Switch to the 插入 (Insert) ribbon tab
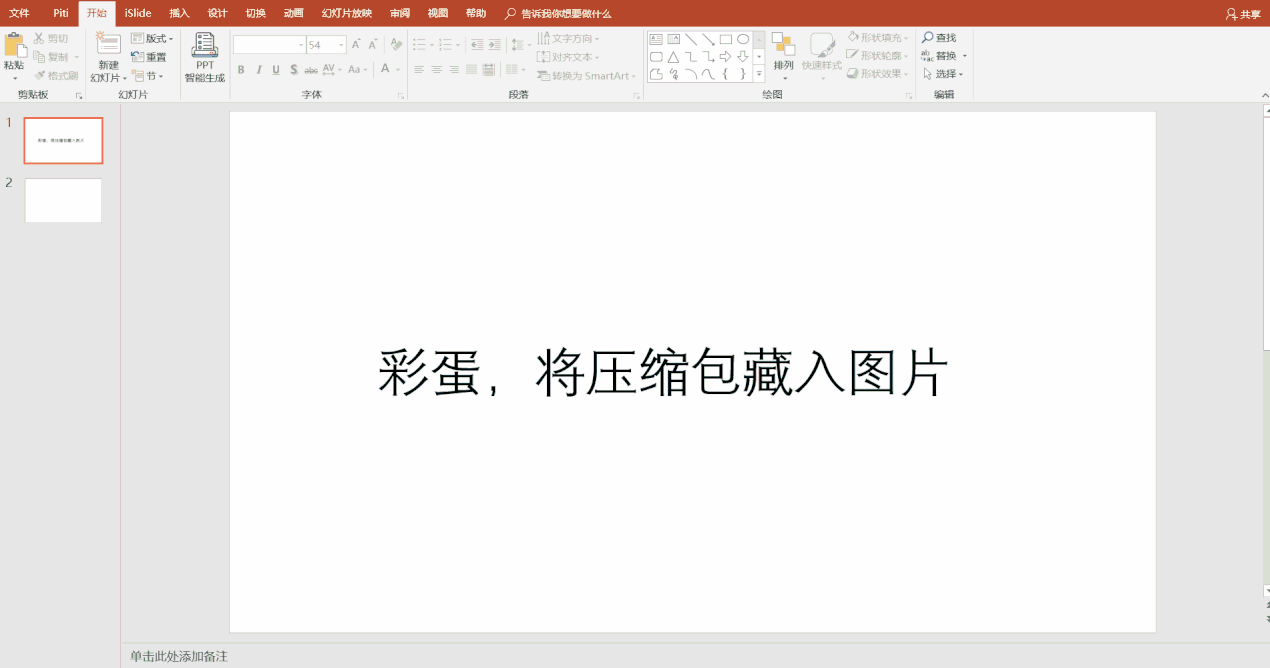Image resolution: width=1270 pixels, height=668 pixels. [176, 13]
